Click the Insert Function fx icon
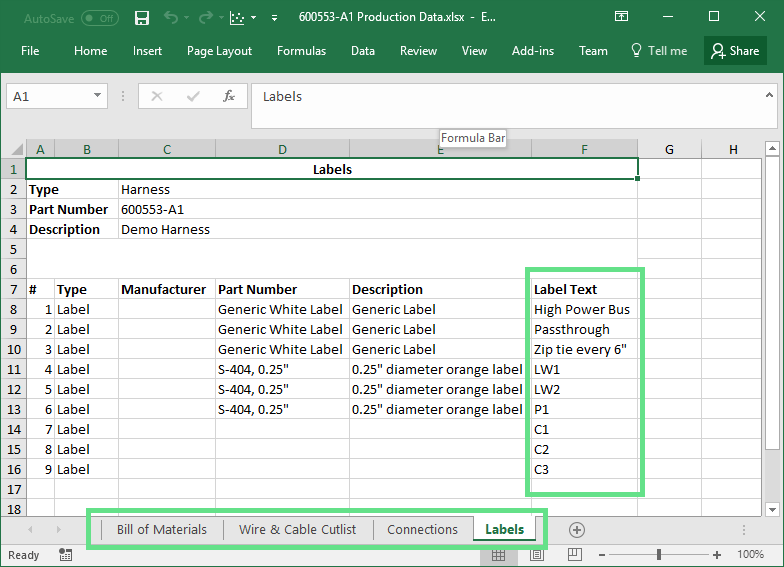The height and width of the screenshot is (567, 784). point(229,96)
